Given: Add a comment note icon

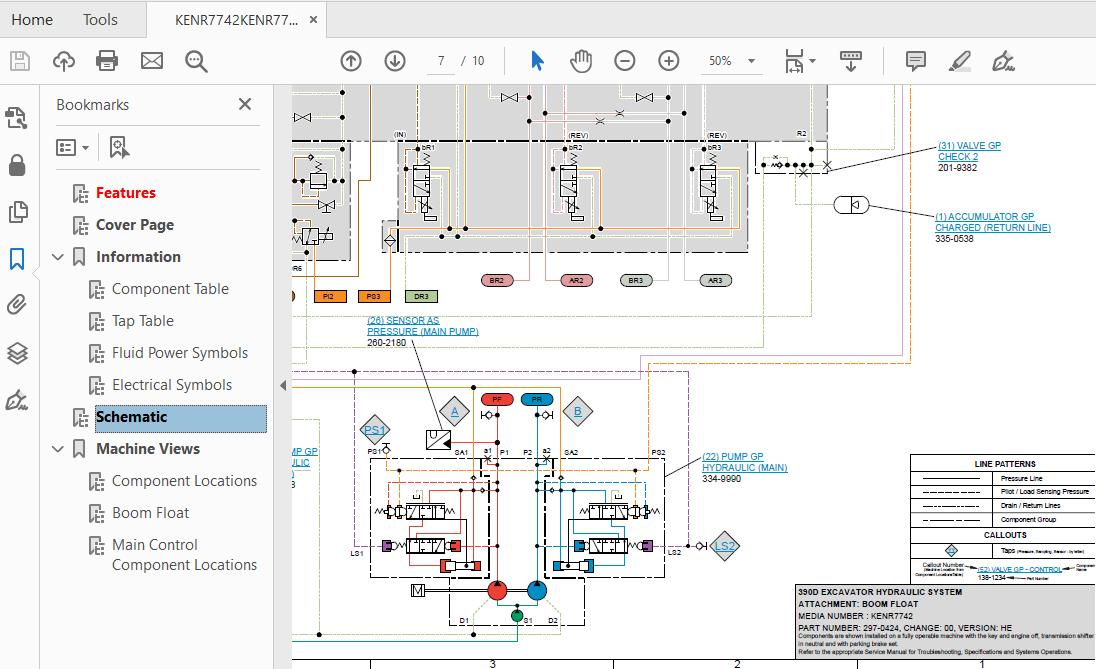Looking at the screenshot, I should pos(916,61).
